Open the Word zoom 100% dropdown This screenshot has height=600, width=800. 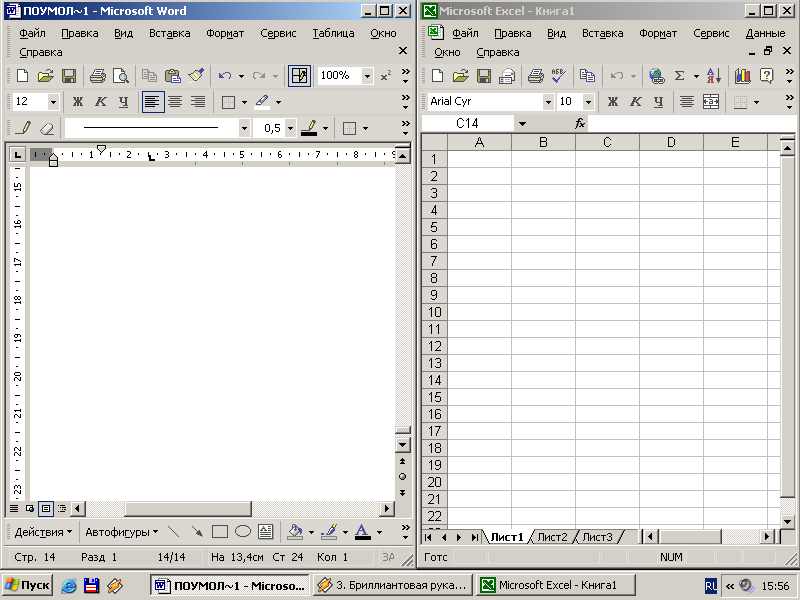coord(367,77)
